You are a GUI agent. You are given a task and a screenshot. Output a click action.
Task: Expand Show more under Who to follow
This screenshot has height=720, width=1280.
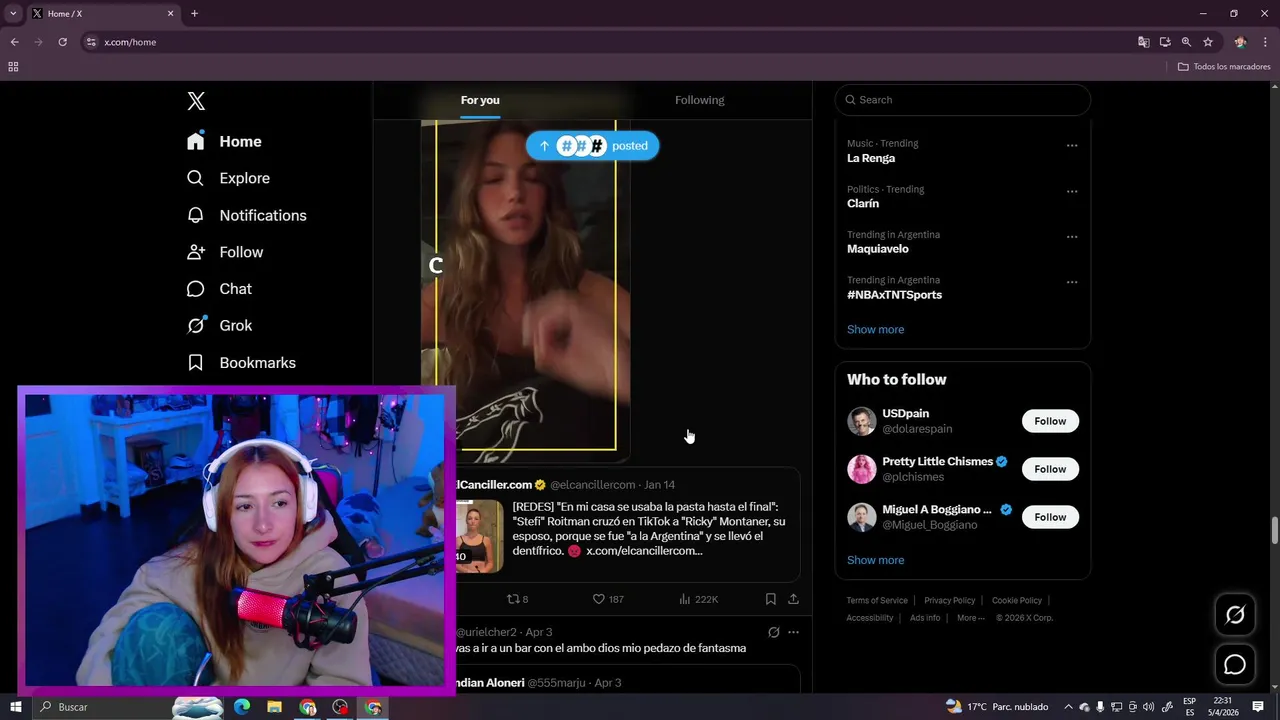[875, 560]
